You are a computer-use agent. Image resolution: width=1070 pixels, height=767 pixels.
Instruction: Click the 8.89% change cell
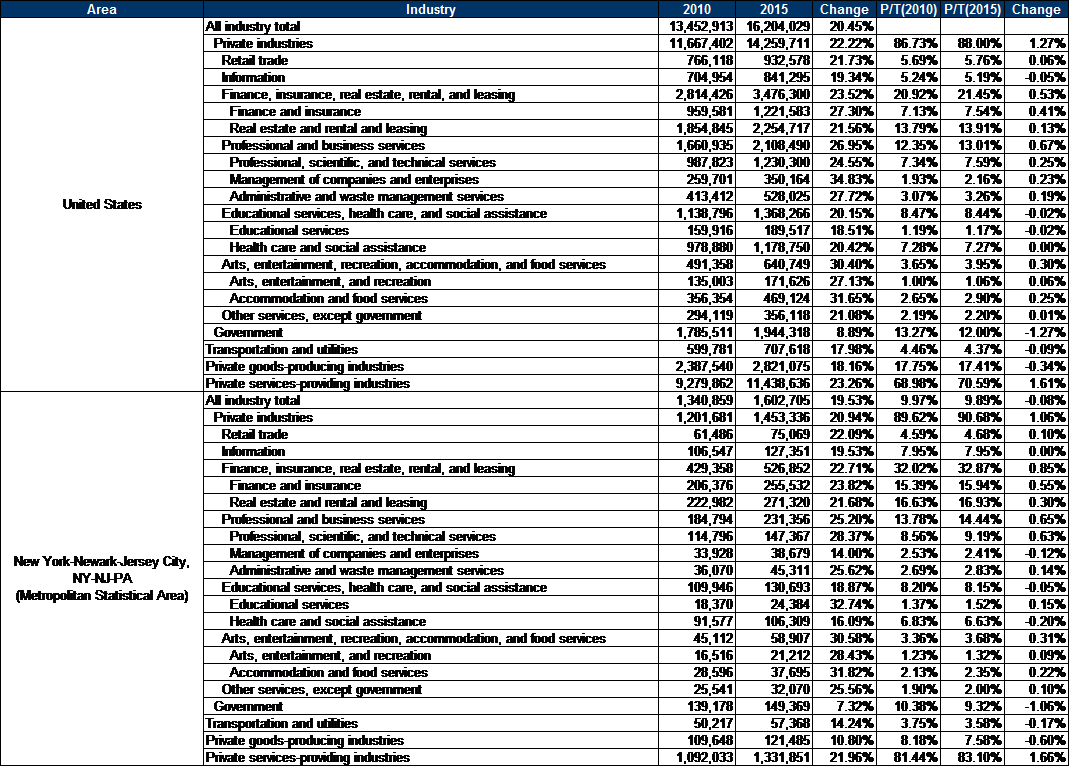(x=844, y=333)
